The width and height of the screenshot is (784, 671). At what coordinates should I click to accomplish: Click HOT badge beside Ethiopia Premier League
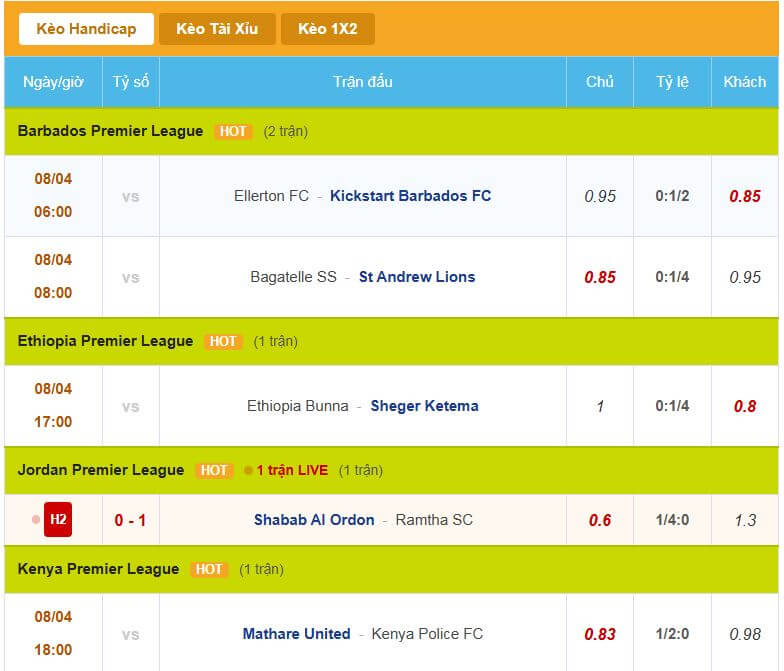(223, 341)
